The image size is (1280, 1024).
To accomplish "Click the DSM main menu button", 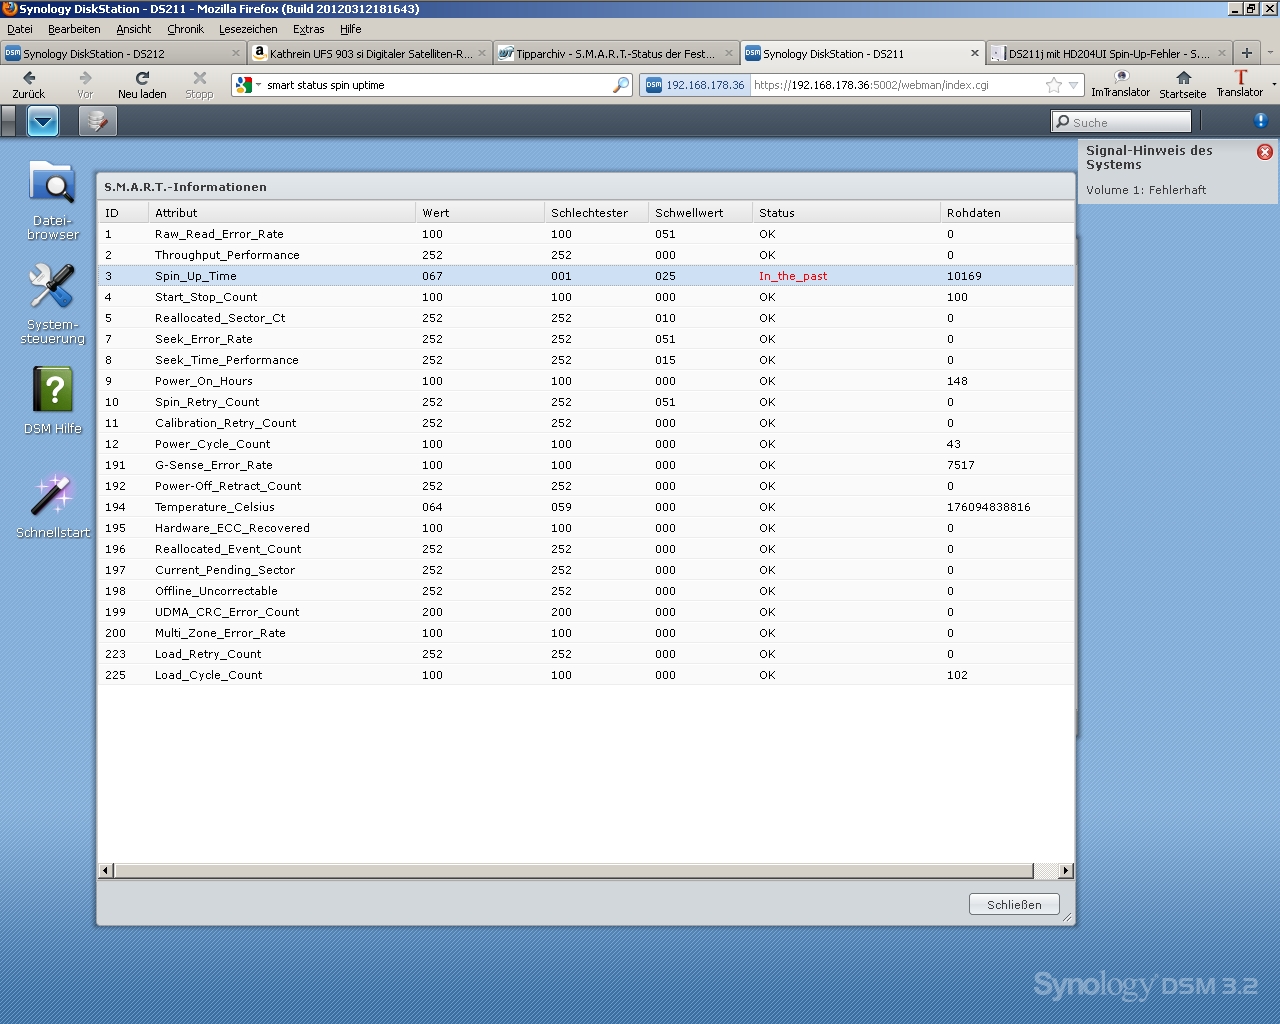I will 43,122.
